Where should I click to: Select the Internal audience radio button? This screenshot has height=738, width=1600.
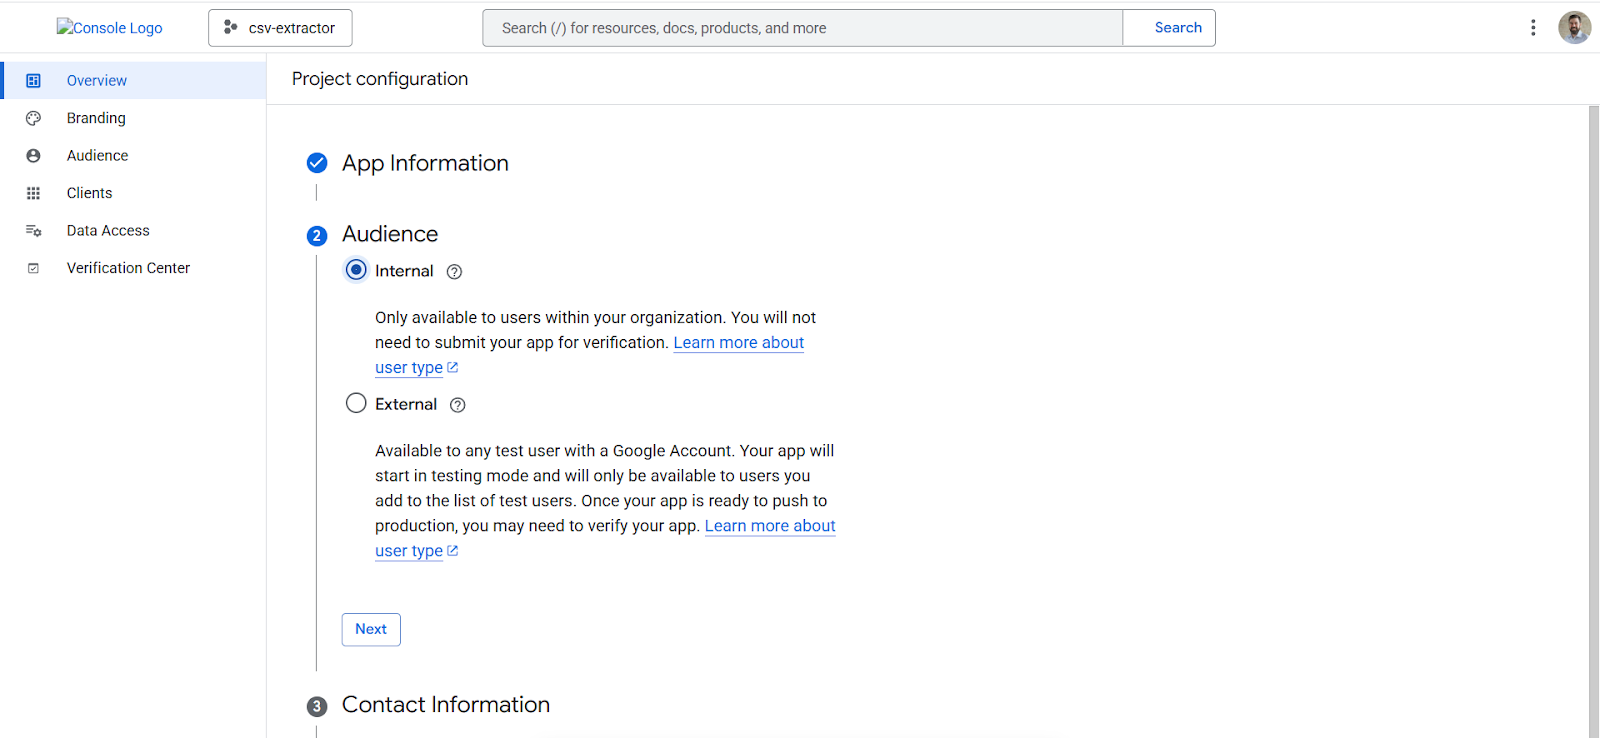356,270
